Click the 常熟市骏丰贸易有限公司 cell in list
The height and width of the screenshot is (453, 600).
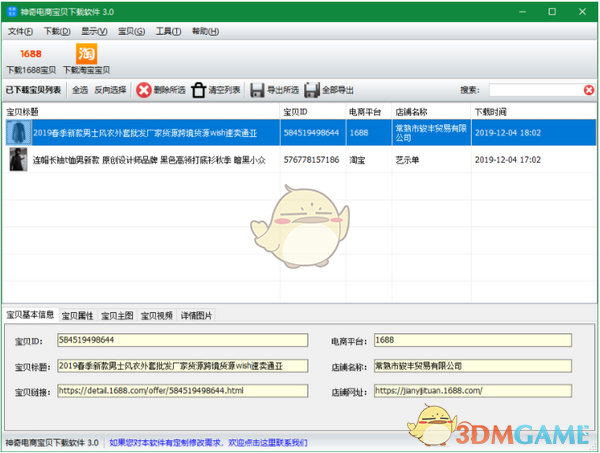[x=431, y=133]
